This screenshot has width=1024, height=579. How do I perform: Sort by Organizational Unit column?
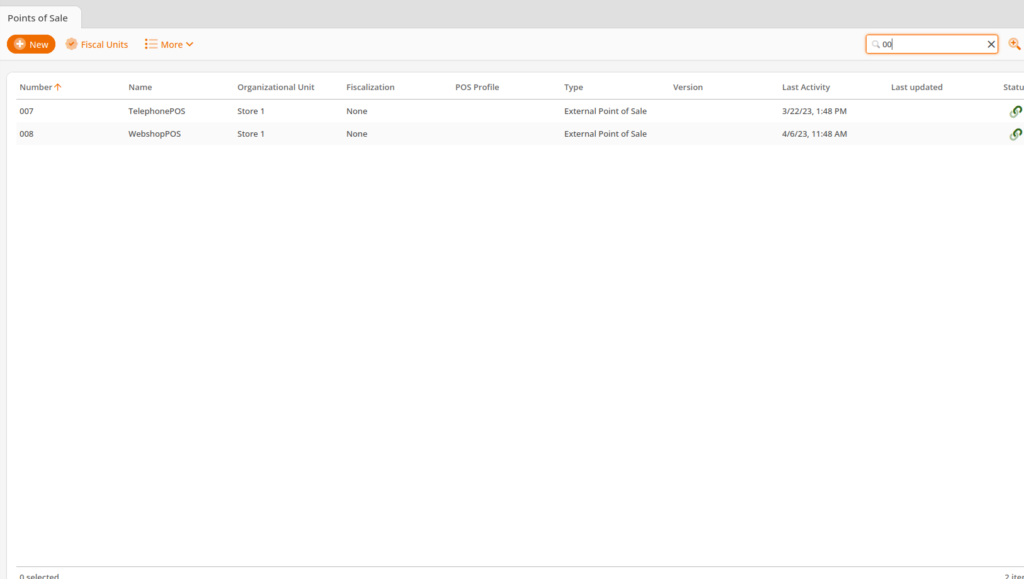[276, 87]
